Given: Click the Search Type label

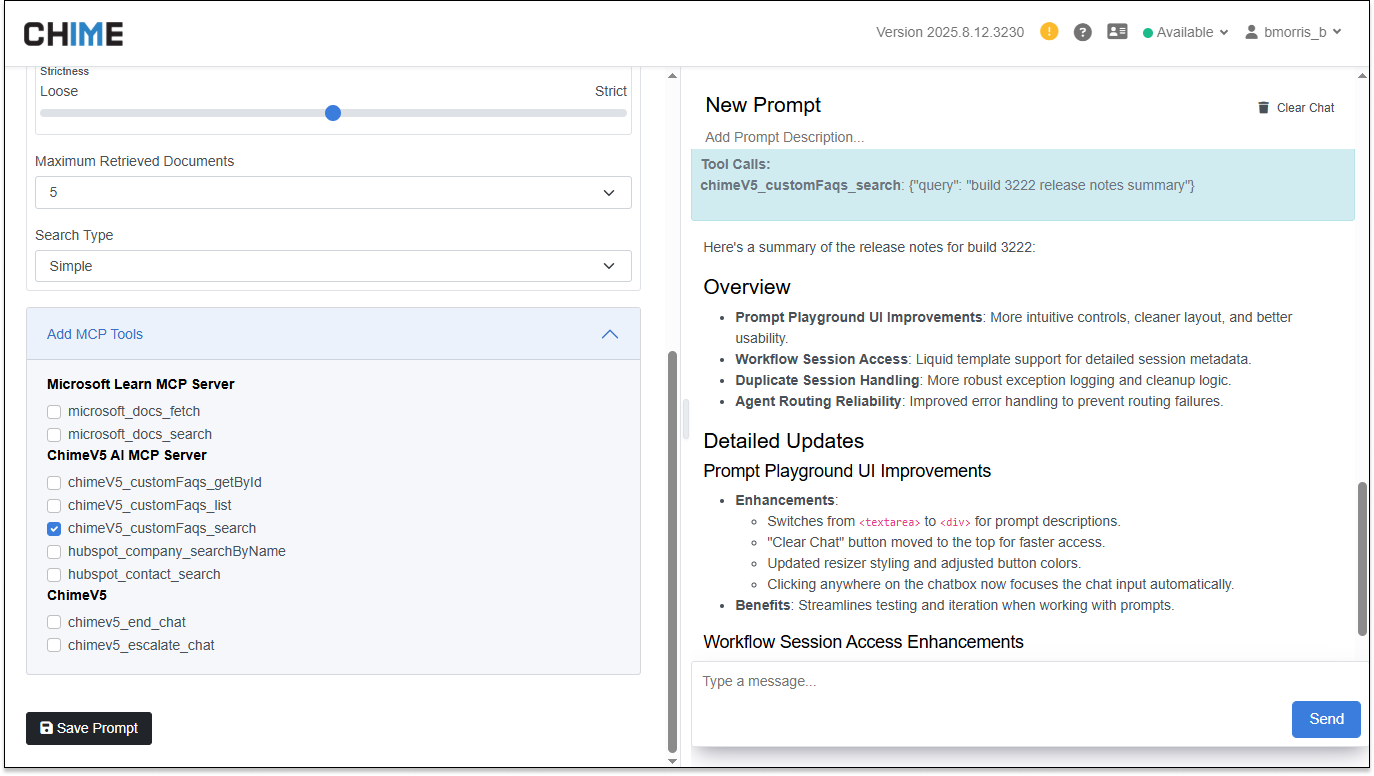Looking at the screenshot, I should point(74,235).
